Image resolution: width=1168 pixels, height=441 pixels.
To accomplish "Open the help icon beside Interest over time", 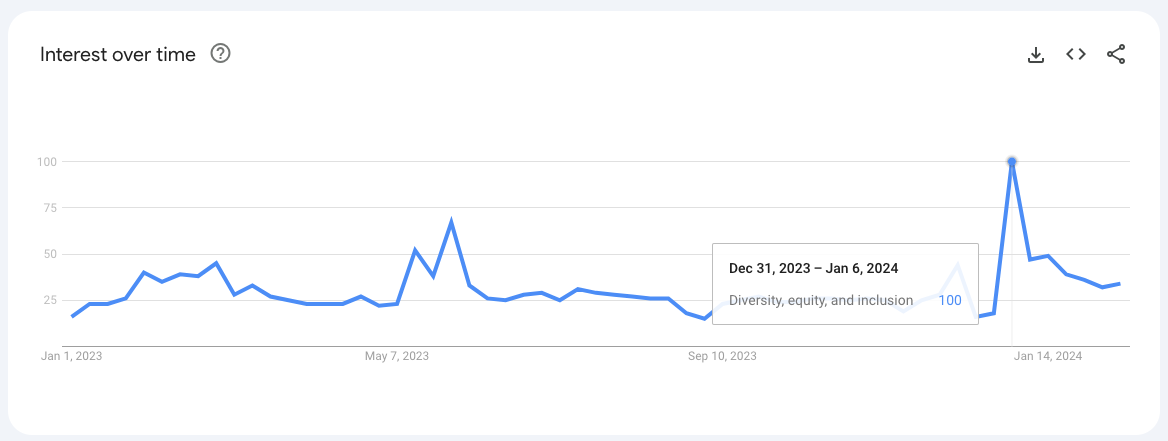I will point(220,54).
